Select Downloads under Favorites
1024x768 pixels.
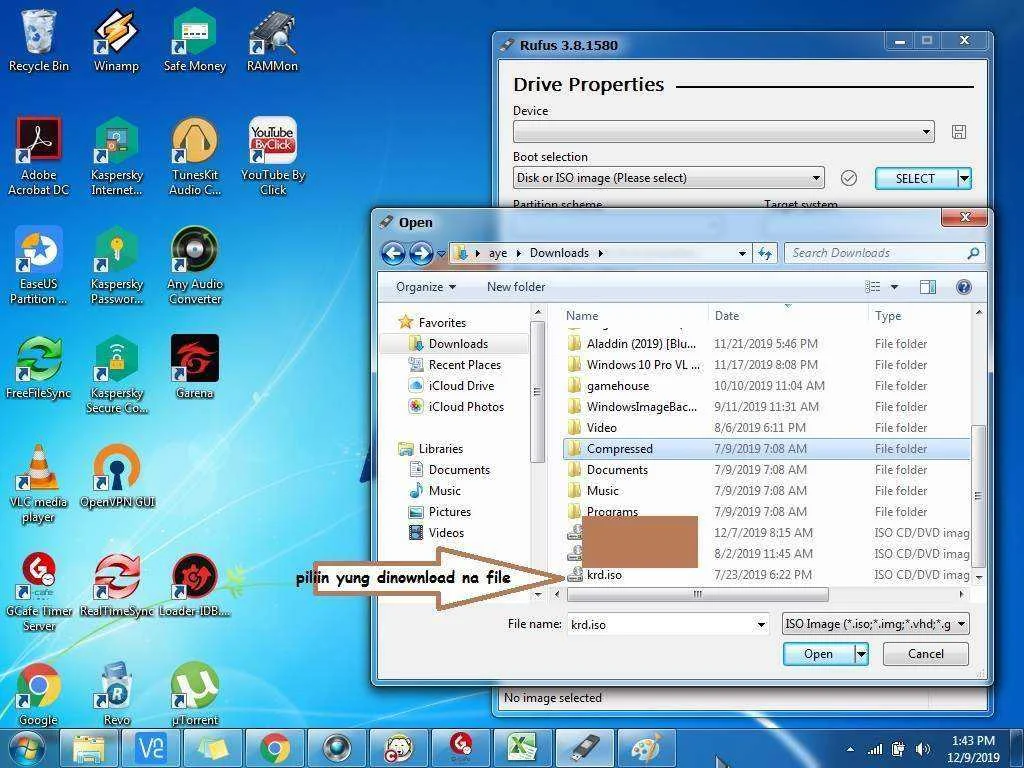tap(458, 344)
